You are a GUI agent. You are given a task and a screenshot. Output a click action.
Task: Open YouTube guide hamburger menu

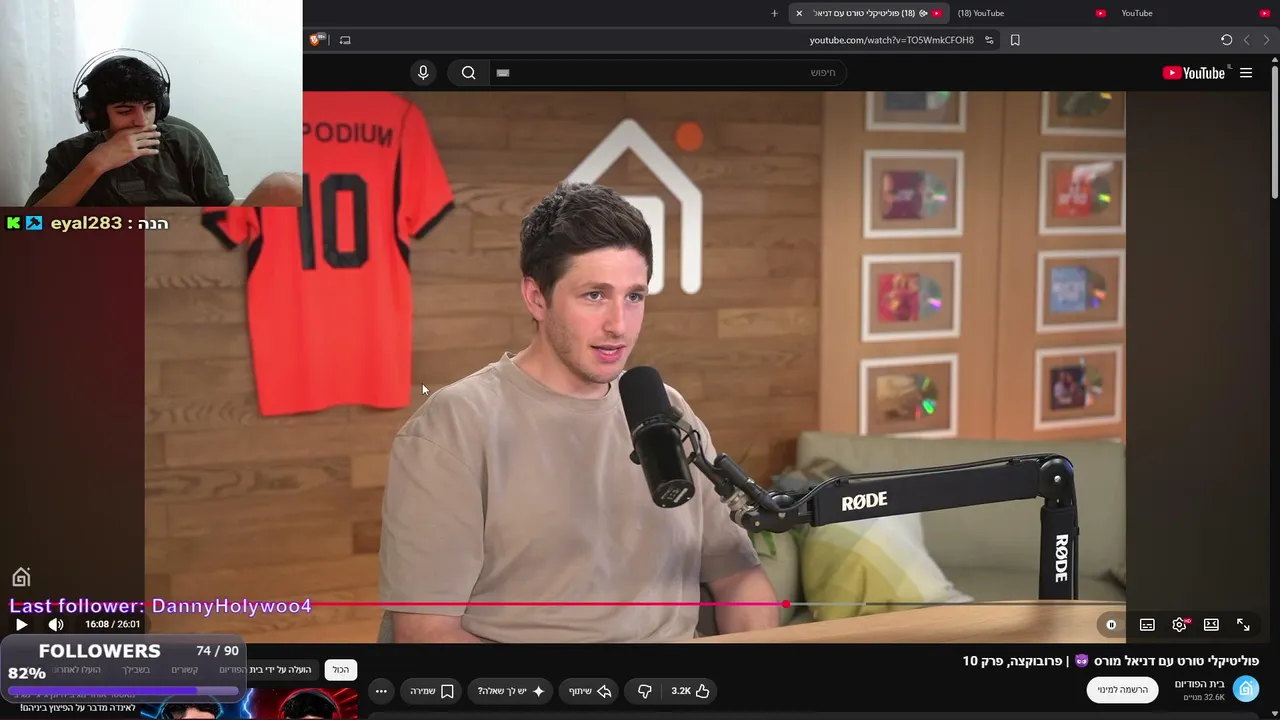click(1246, 73)
